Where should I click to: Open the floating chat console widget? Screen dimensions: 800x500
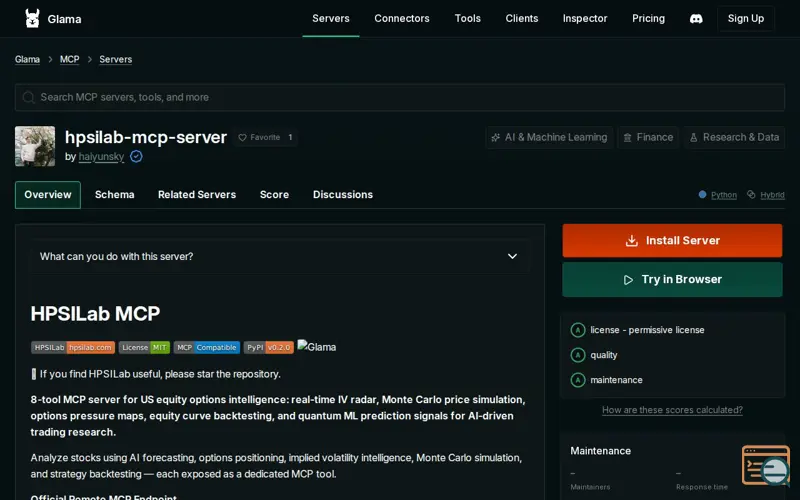coord(766,465)
